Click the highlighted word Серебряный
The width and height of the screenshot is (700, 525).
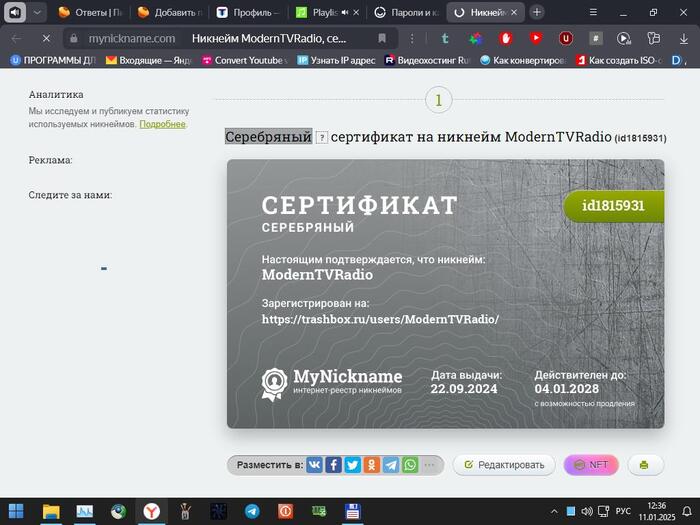point(268,137)
